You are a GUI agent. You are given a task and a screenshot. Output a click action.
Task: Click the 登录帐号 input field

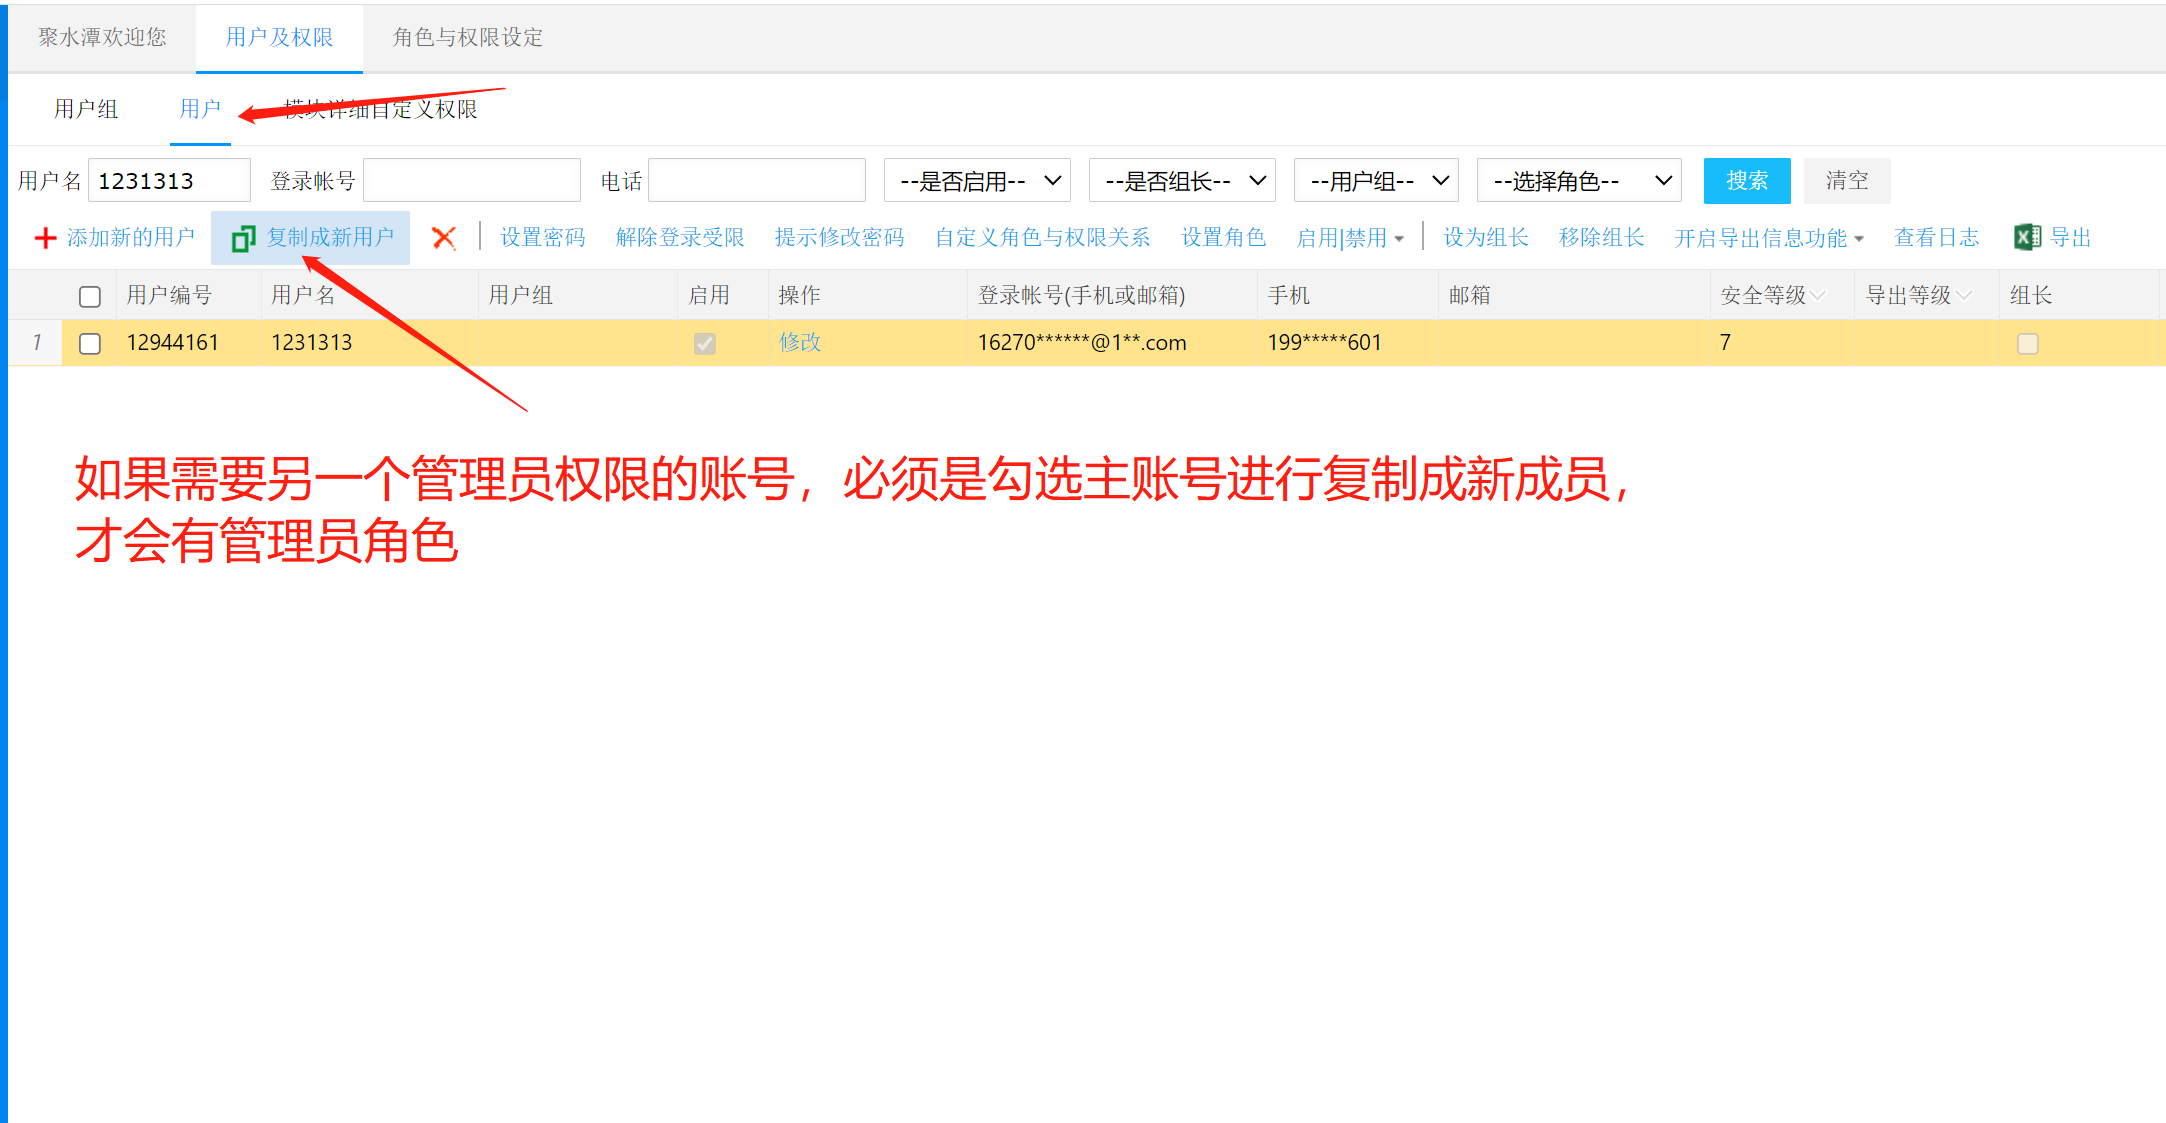click(471, 181)
